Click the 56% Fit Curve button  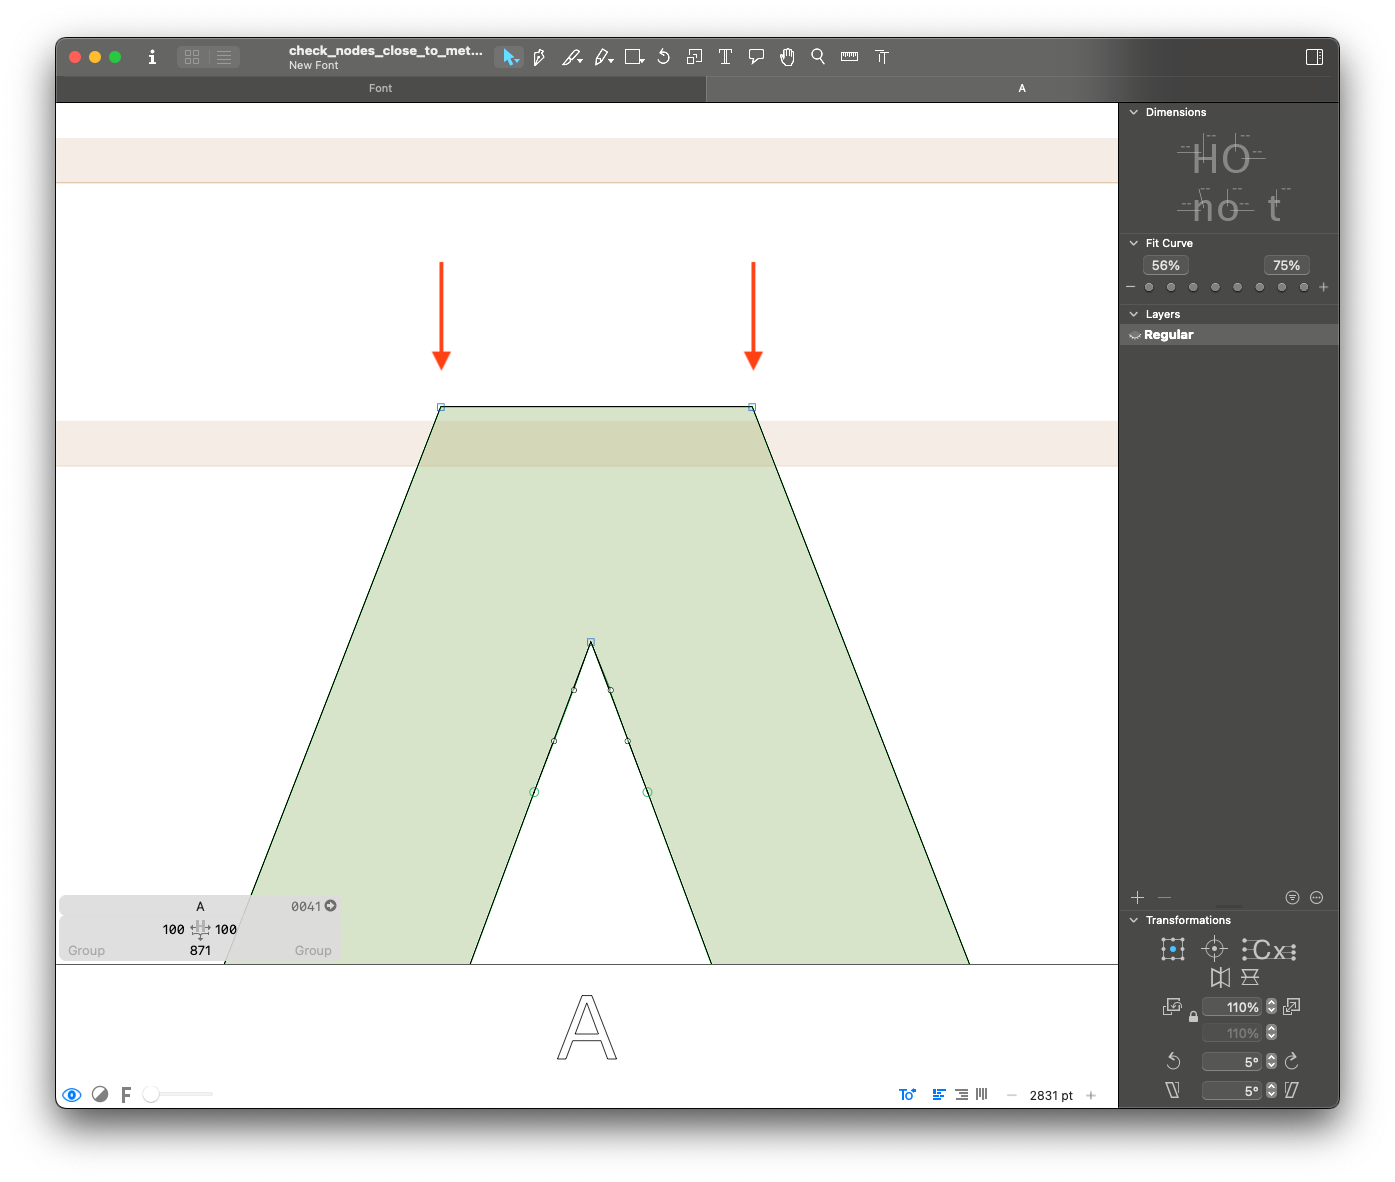pos(1165,265)
